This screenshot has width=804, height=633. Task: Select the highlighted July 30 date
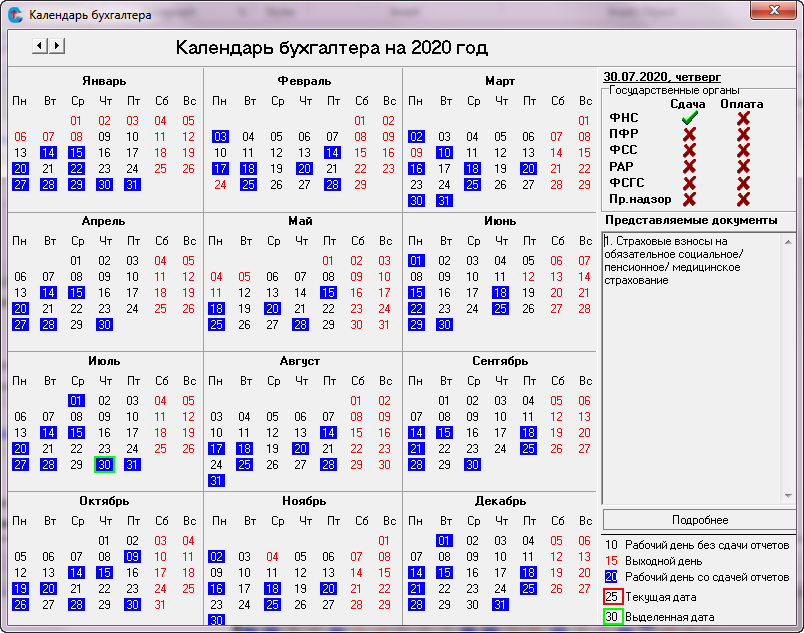[x=104, y=464]
